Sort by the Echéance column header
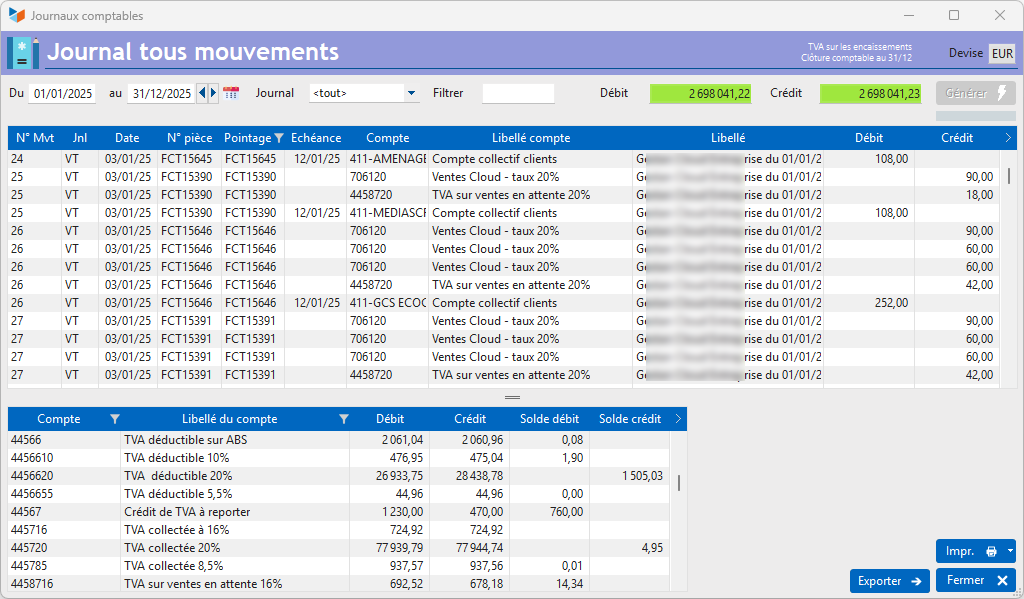1024x599 pixels. pos(316,138)
